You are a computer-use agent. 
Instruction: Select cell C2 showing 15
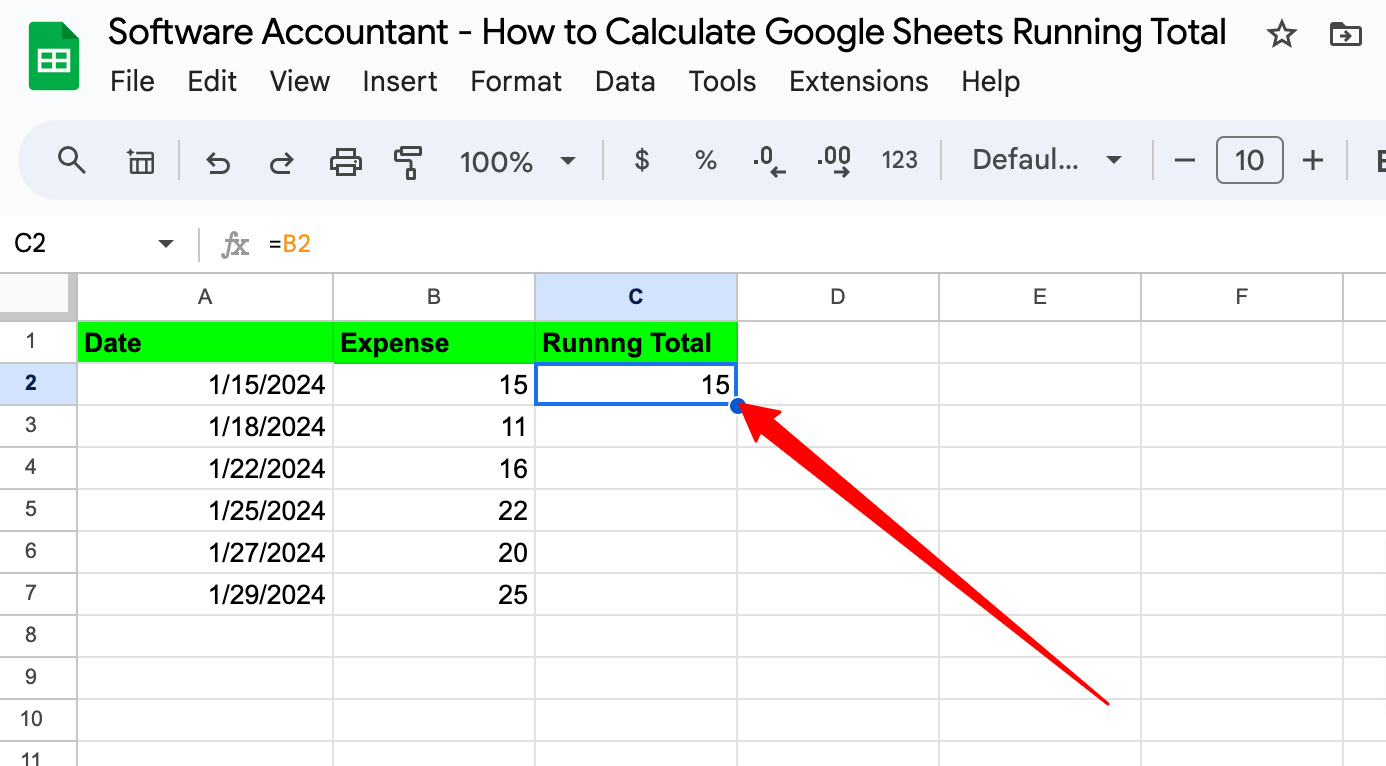click(636, 385)
